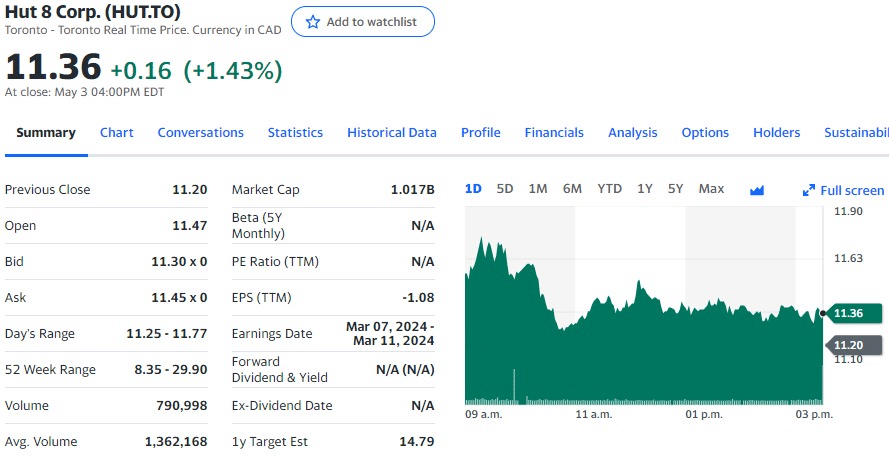
Task: Switch to the Analysis tab
Action: click(633, 133)
